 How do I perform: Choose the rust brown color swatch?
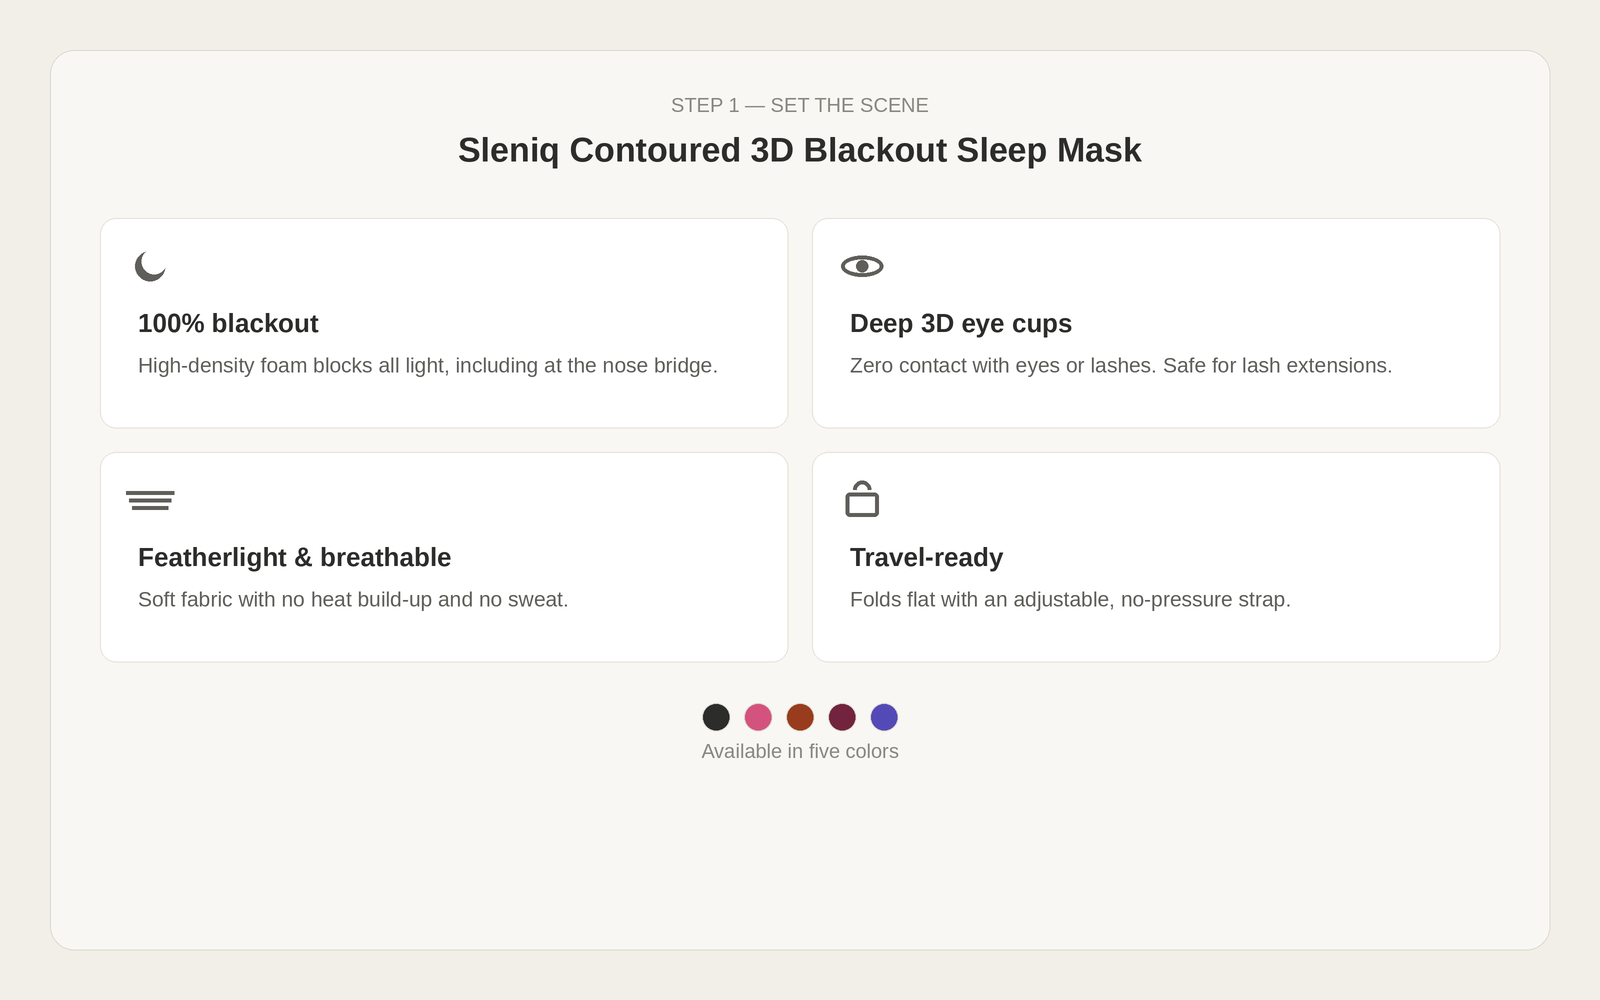(800, 717)
